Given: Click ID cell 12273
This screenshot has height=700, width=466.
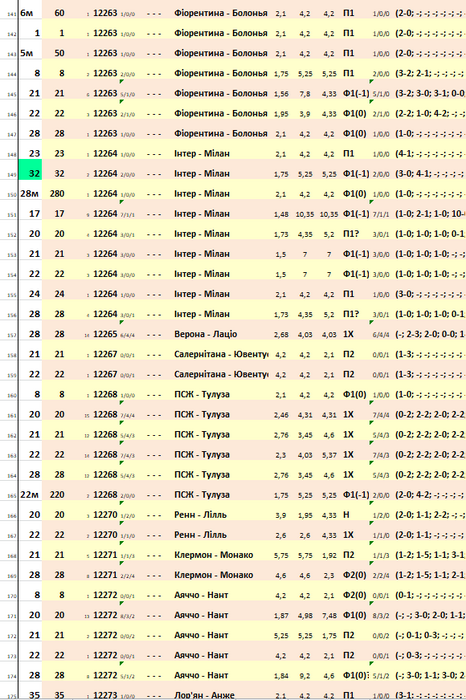Looking at the screenshot, I should click(x=105, y=695).
